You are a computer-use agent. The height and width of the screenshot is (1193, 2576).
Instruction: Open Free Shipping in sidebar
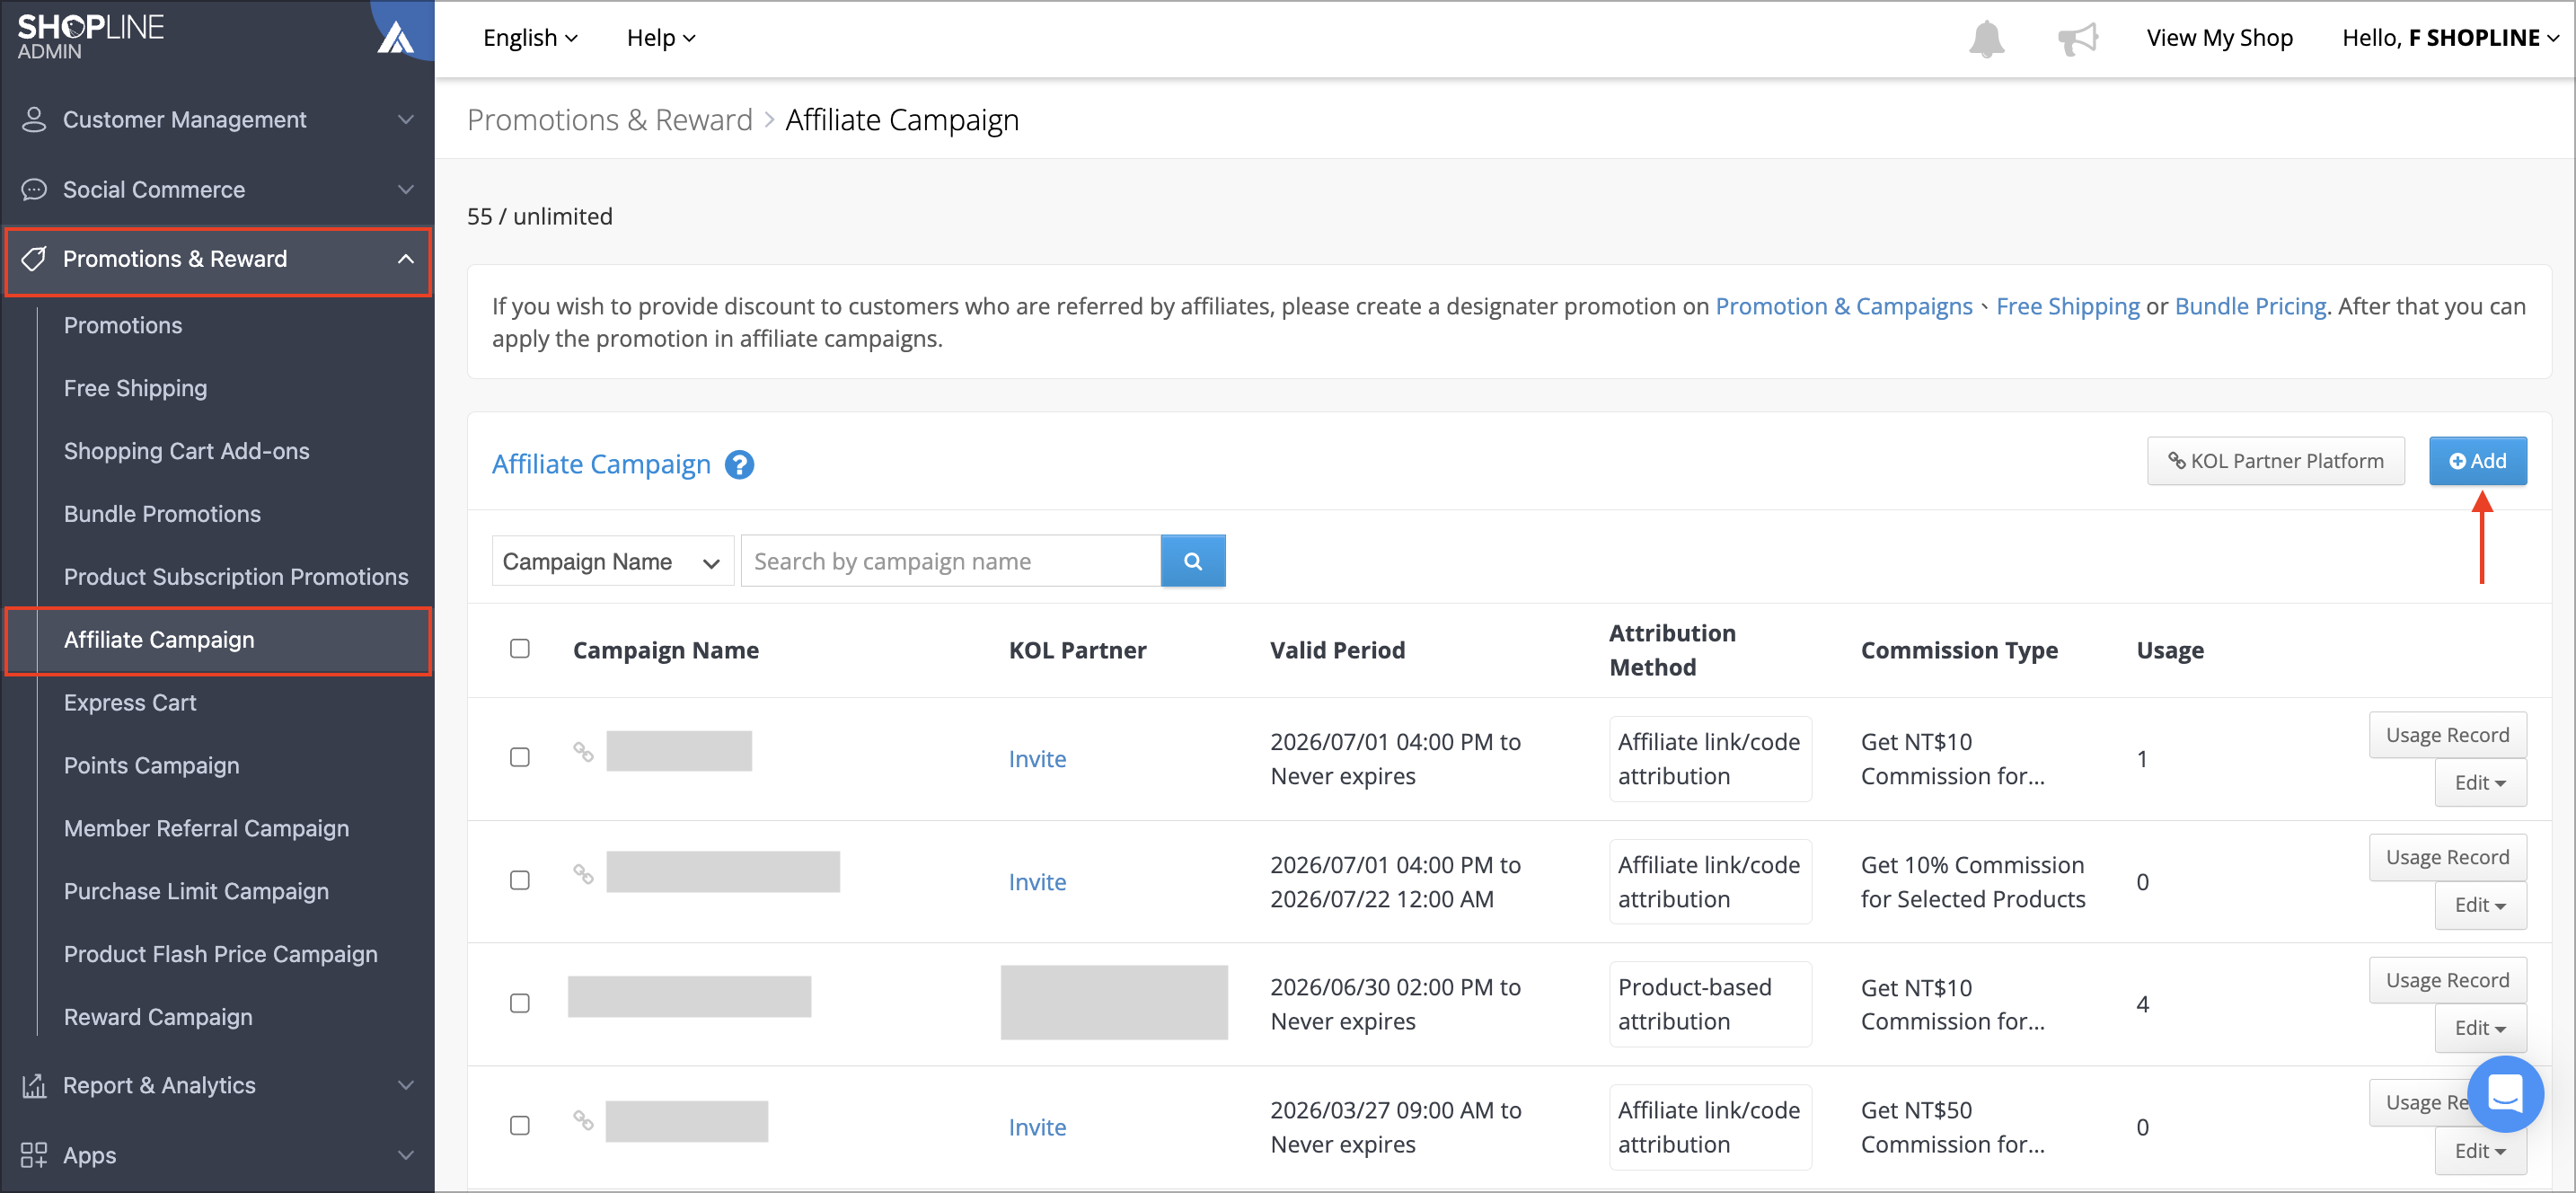tap(135, 388)
